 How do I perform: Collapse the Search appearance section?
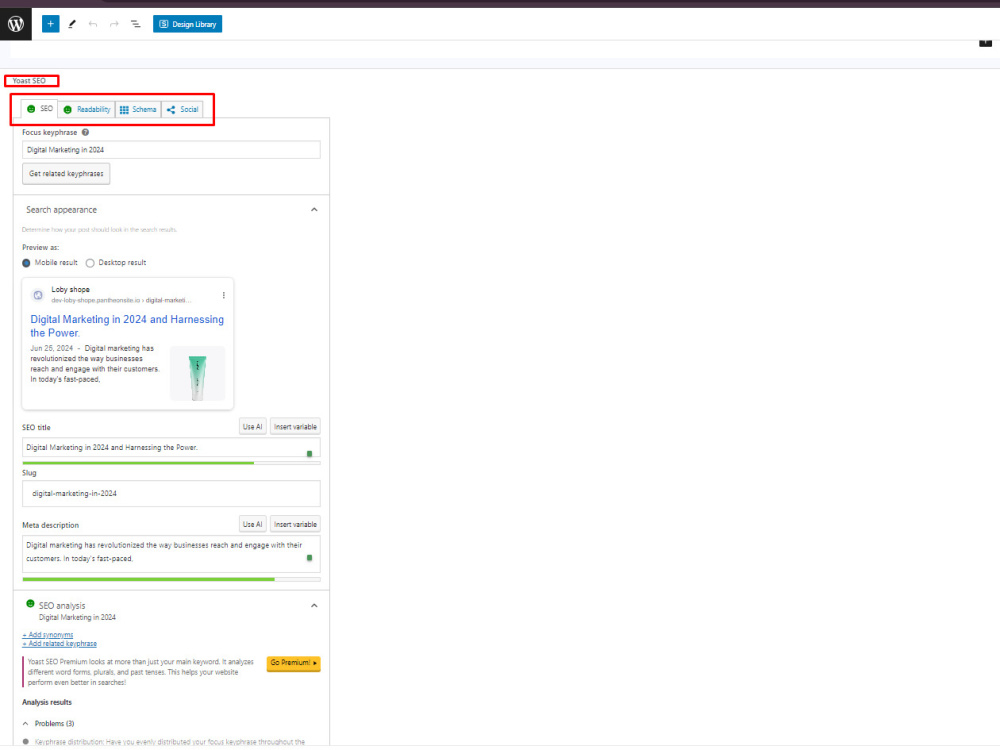coord(314,210)
